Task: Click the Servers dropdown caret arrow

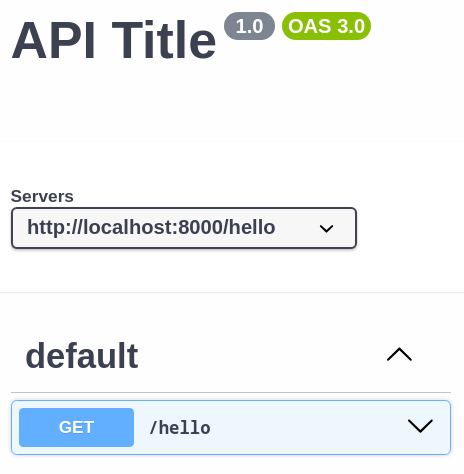Action: (326, 229)
